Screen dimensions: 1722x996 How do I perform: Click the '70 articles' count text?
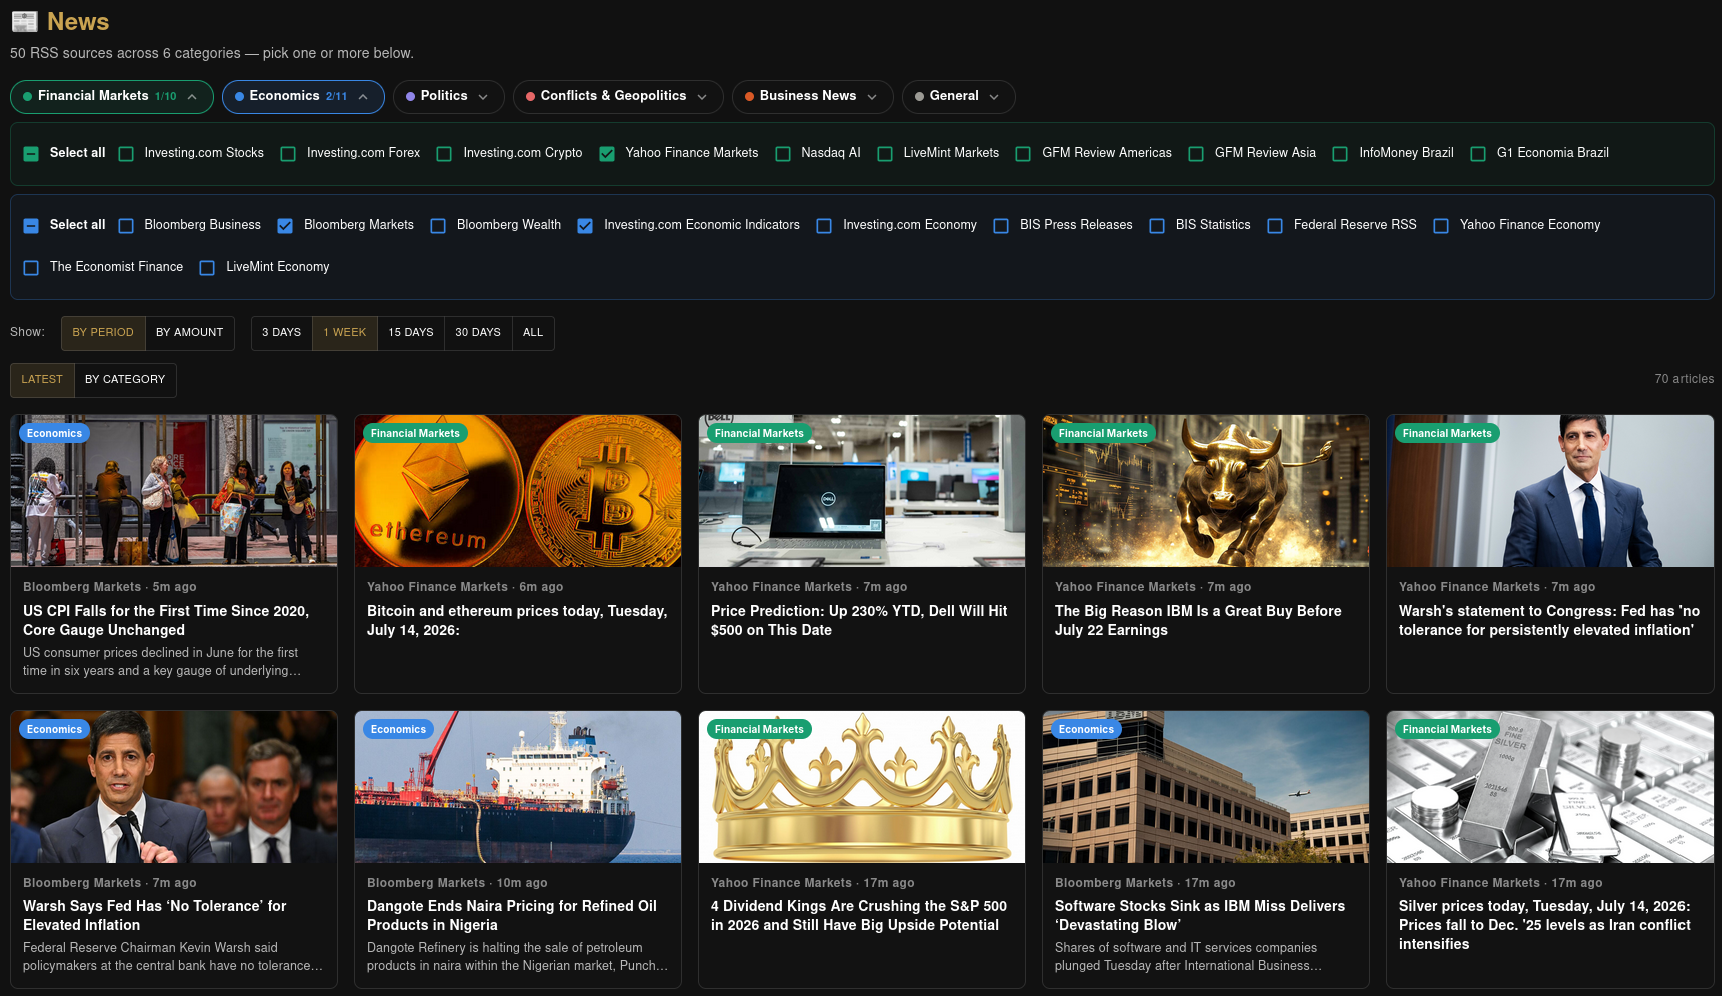1684,379
